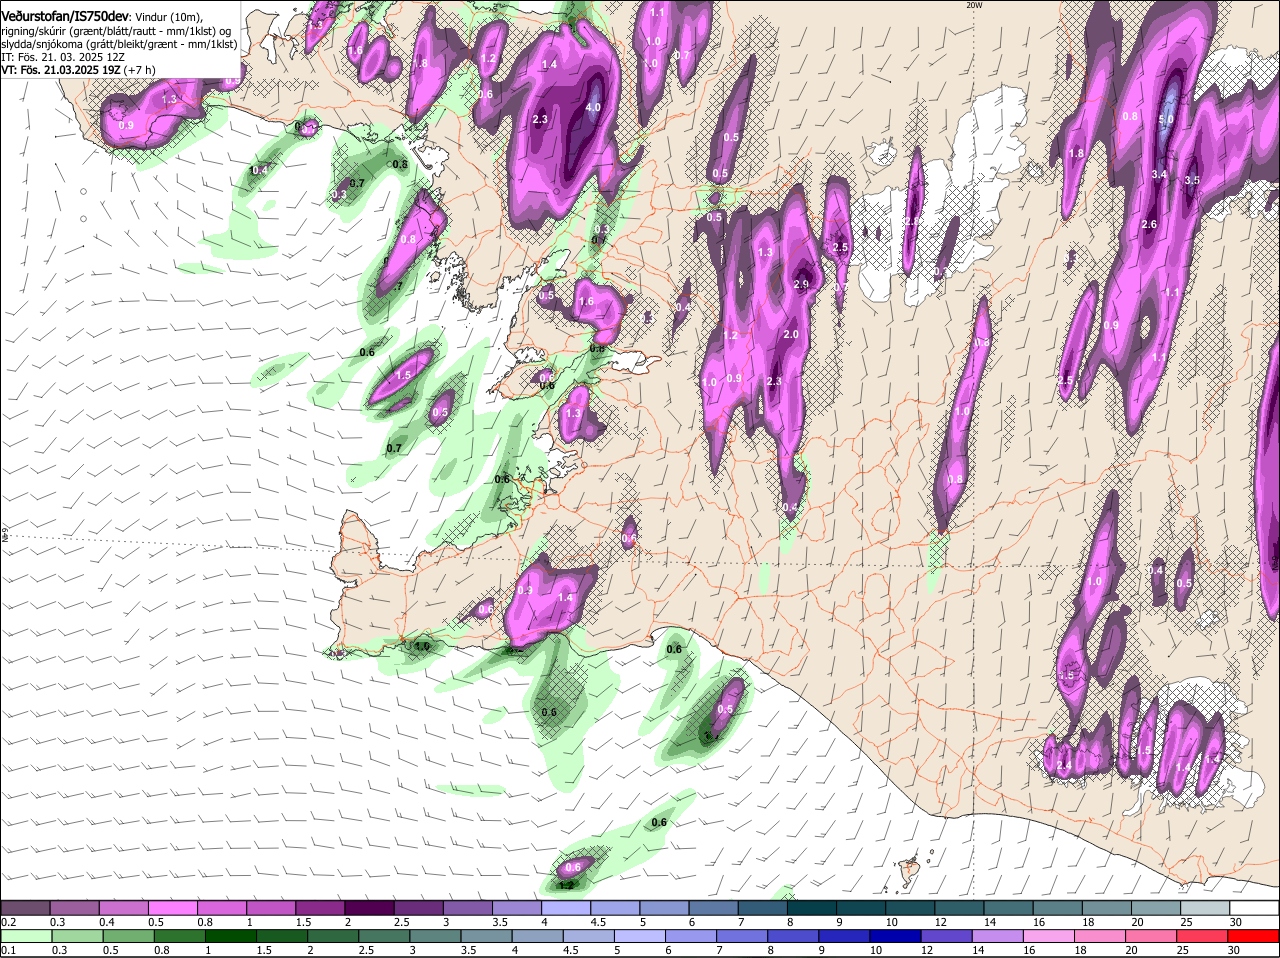The width and height of the screenshot is (1280, 958).
Task: Select the 0.1 pale green rain scale swatch
Action: [26, 936]
